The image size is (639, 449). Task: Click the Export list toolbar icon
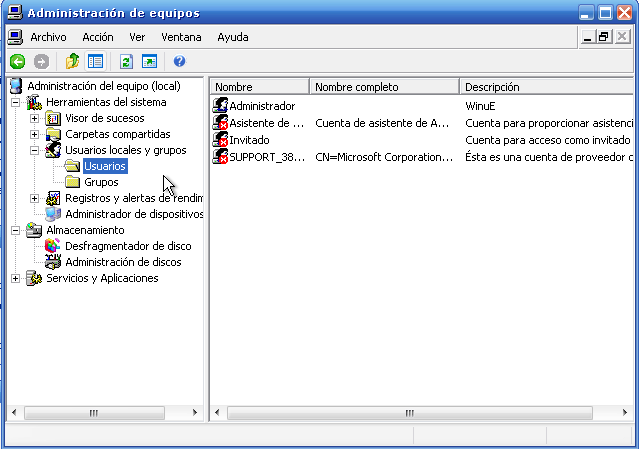pyautogui.click(x=149, y=61)
